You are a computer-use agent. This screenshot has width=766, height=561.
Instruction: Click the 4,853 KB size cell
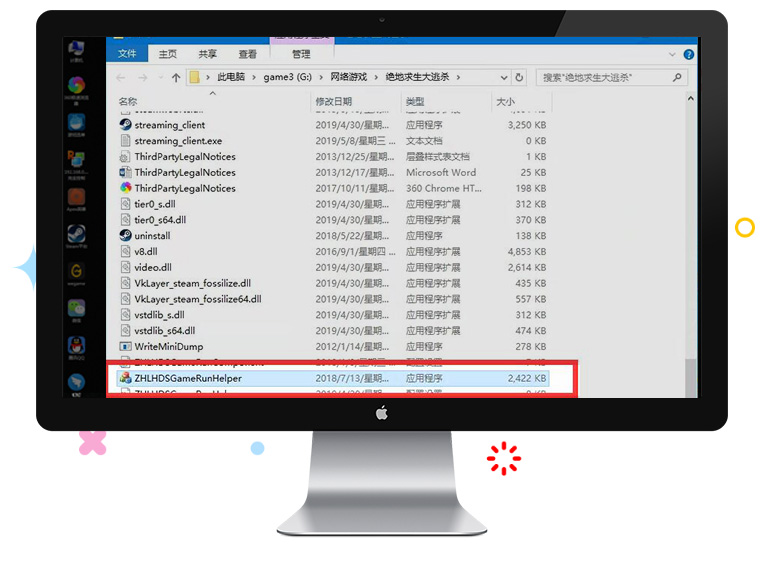click(527, 252)
